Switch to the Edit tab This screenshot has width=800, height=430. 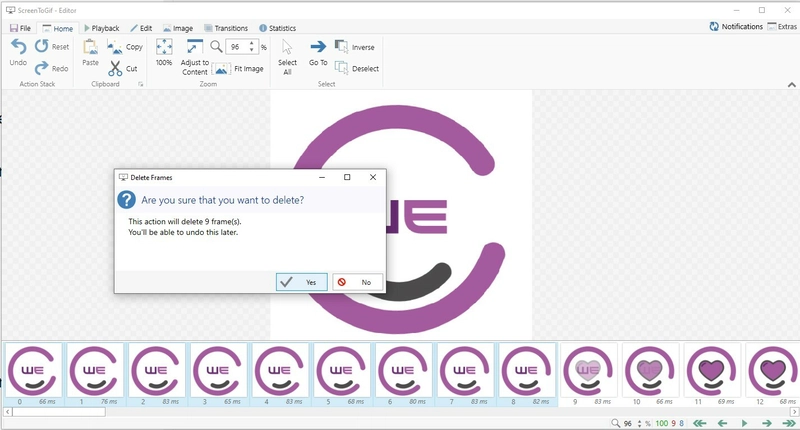(141, 28)
